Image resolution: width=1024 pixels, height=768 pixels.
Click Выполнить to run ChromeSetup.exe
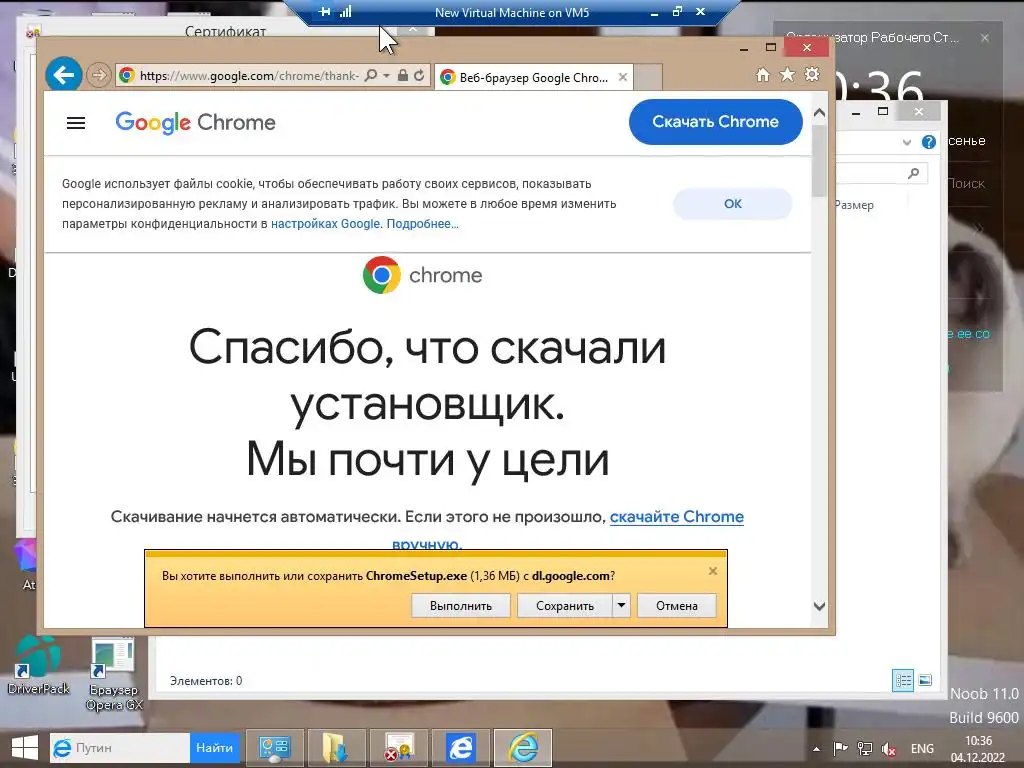pos(460,606)
